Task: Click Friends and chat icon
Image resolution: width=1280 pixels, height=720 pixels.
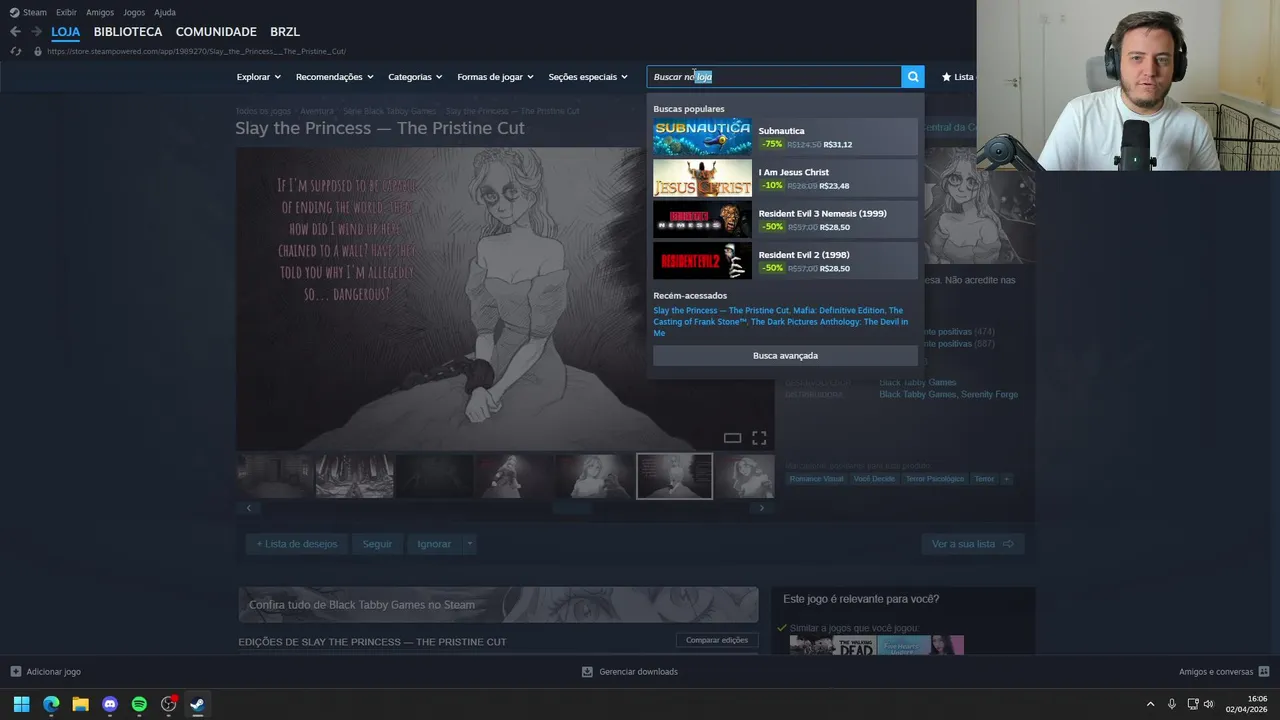Action: [1264, 671]
